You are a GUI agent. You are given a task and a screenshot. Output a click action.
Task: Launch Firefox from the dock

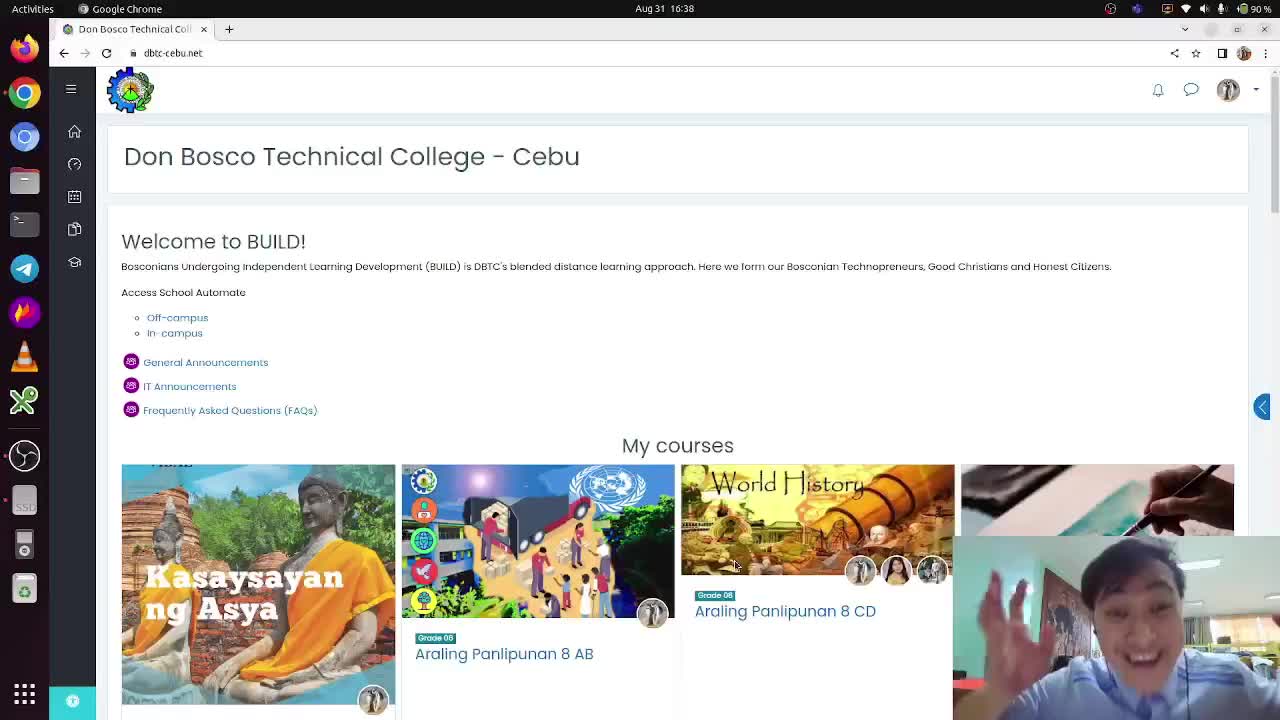tap(24, 47)
